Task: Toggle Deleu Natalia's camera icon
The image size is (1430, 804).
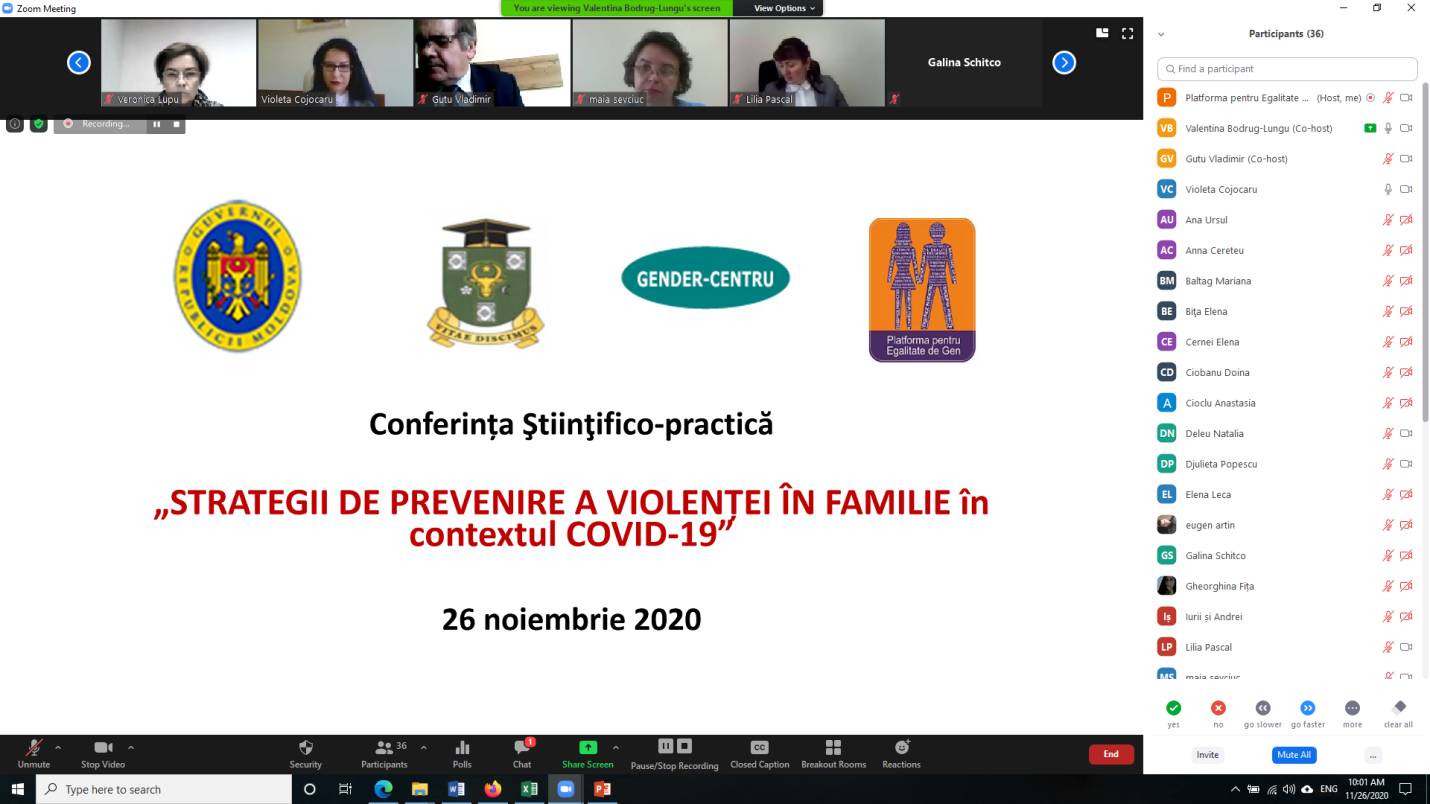Action: pos(1406,433)
